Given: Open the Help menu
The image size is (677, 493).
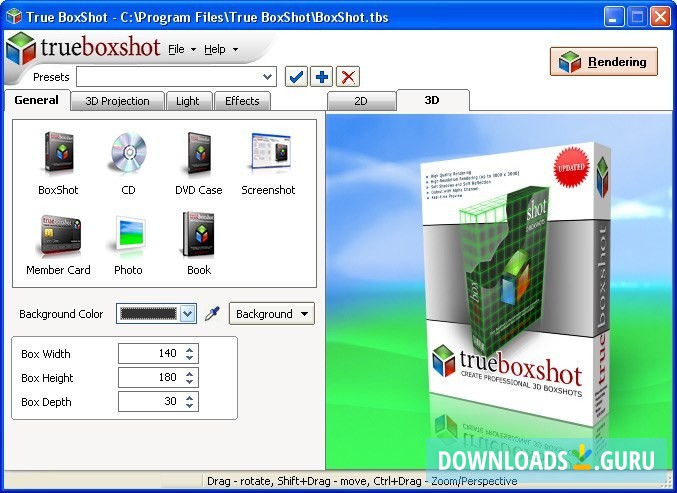Looking at the screenshot, I should click(221, 49).
